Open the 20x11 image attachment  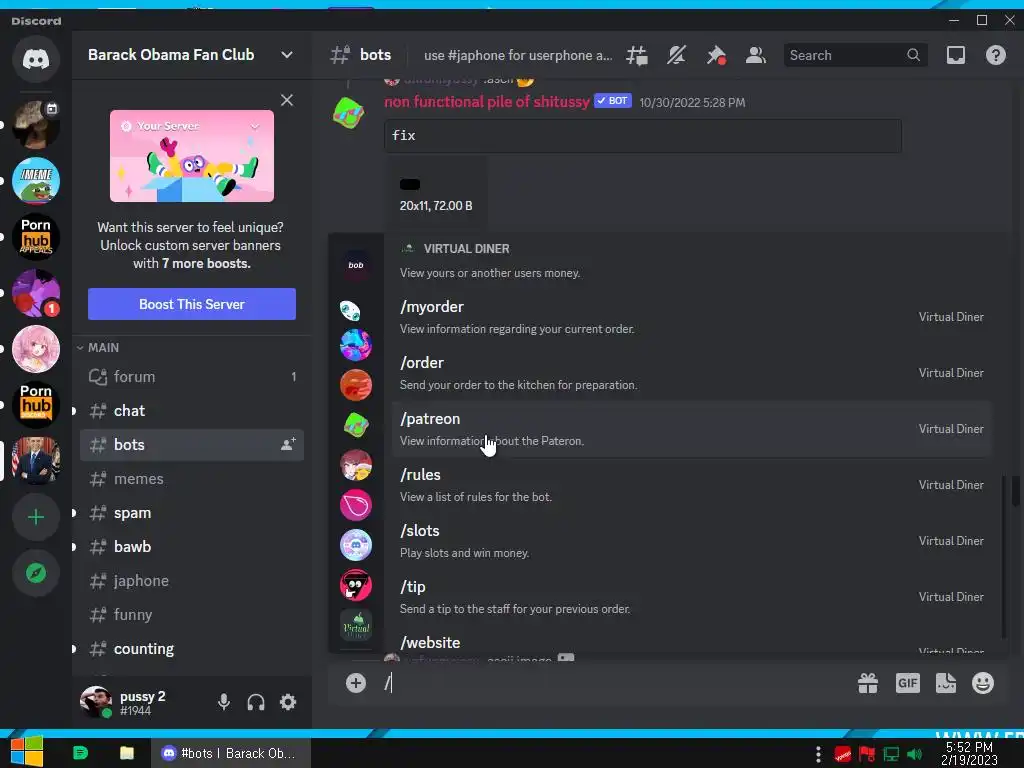(x=410, y=185)
